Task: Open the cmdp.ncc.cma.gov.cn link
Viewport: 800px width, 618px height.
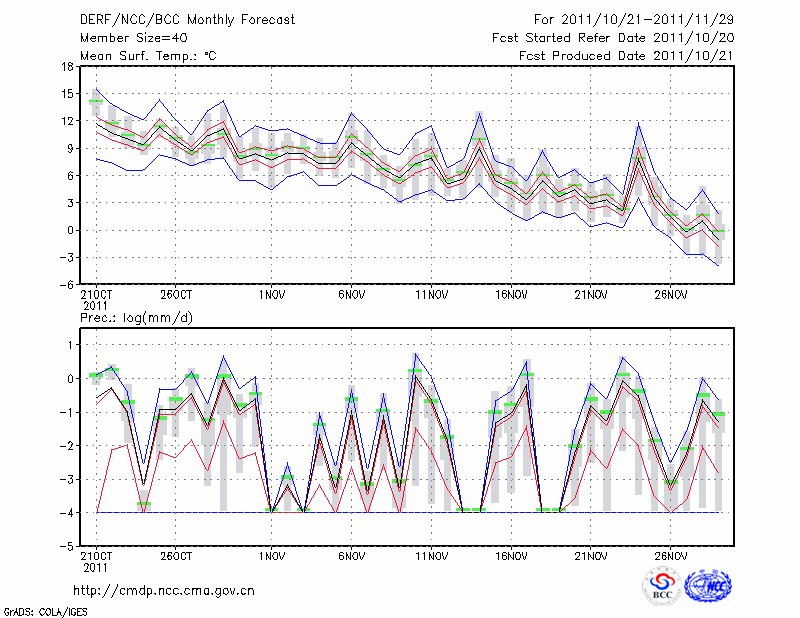Action: coord(166,590)
